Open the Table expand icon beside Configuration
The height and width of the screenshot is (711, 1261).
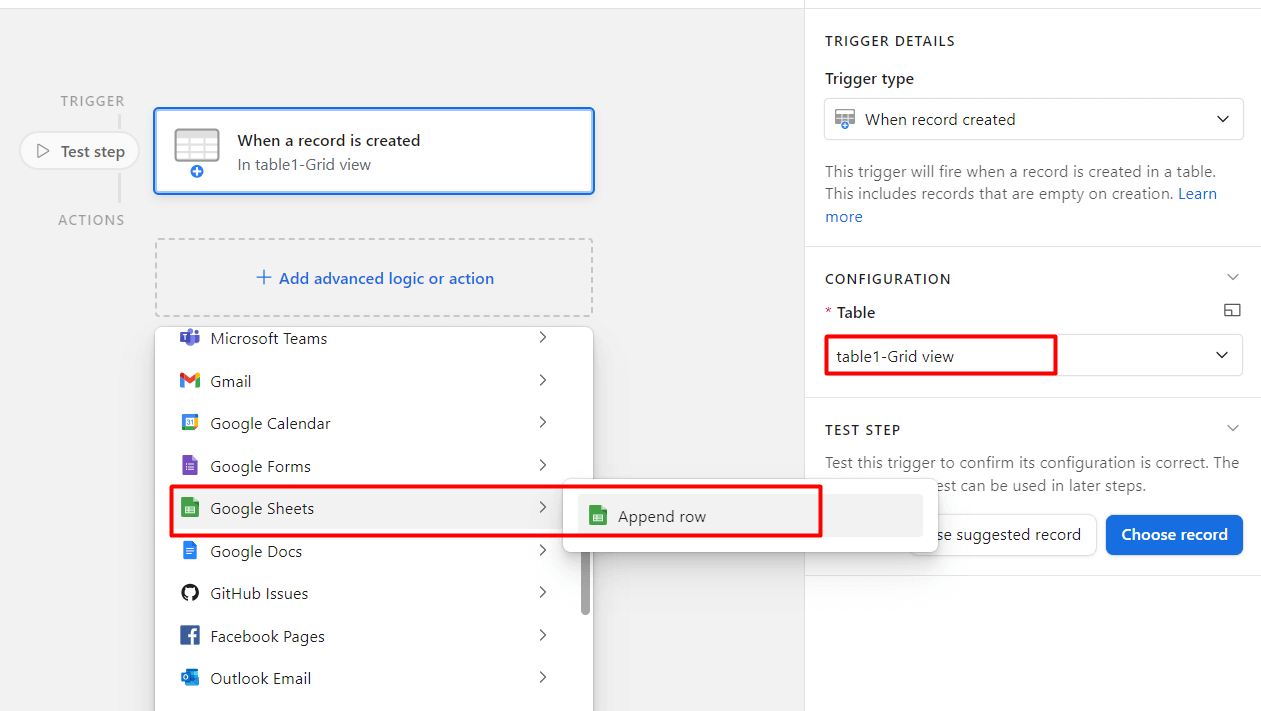tap(1232, 310)
